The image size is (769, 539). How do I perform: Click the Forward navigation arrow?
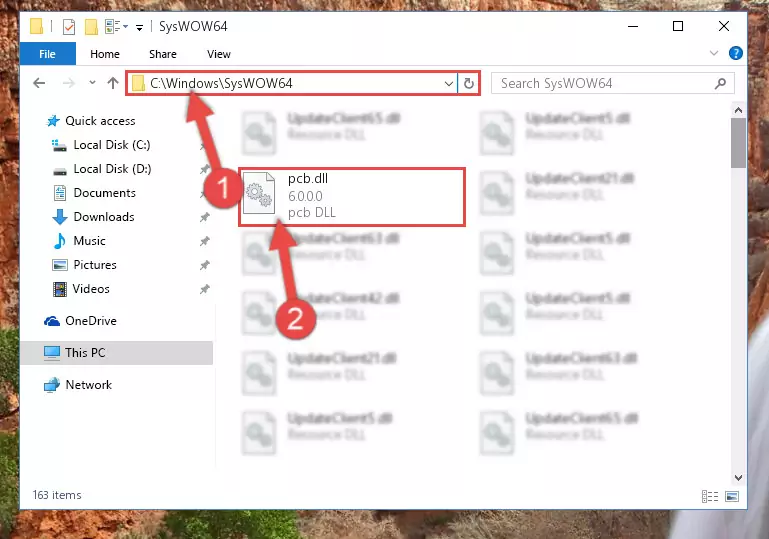(x=69, y=83)
